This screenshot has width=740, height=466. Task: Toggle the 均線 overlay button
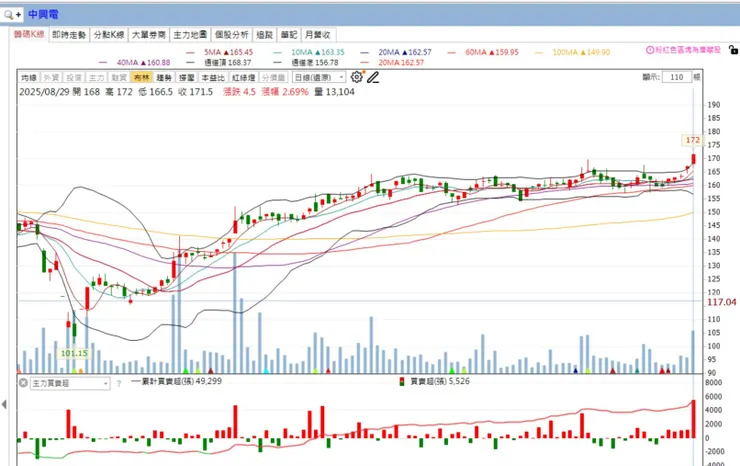click(x=29, y=77)
